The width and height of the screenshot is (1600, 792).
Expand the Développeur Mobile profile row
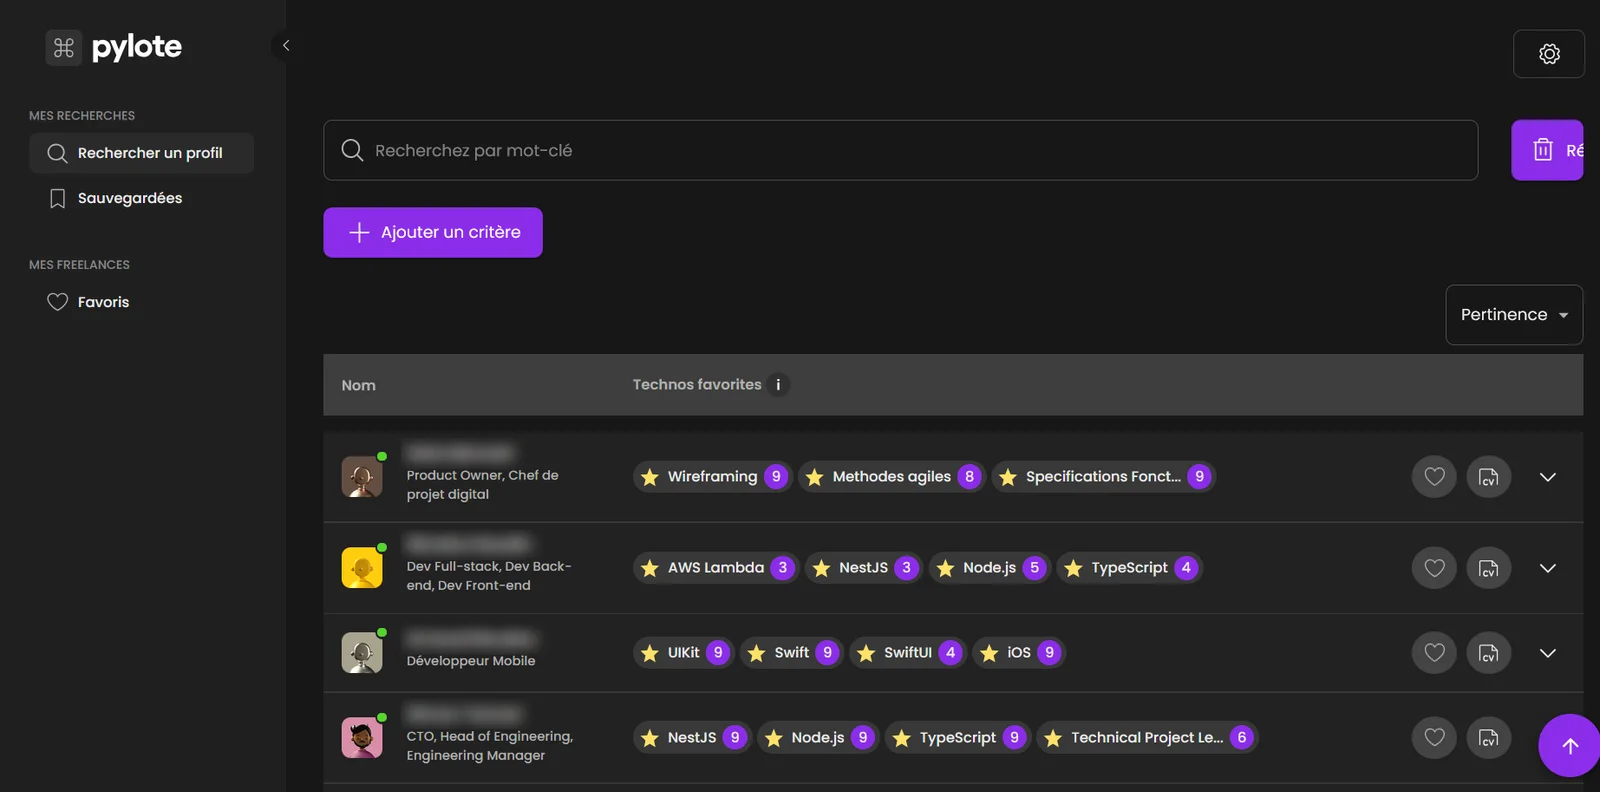(1548, 653)
